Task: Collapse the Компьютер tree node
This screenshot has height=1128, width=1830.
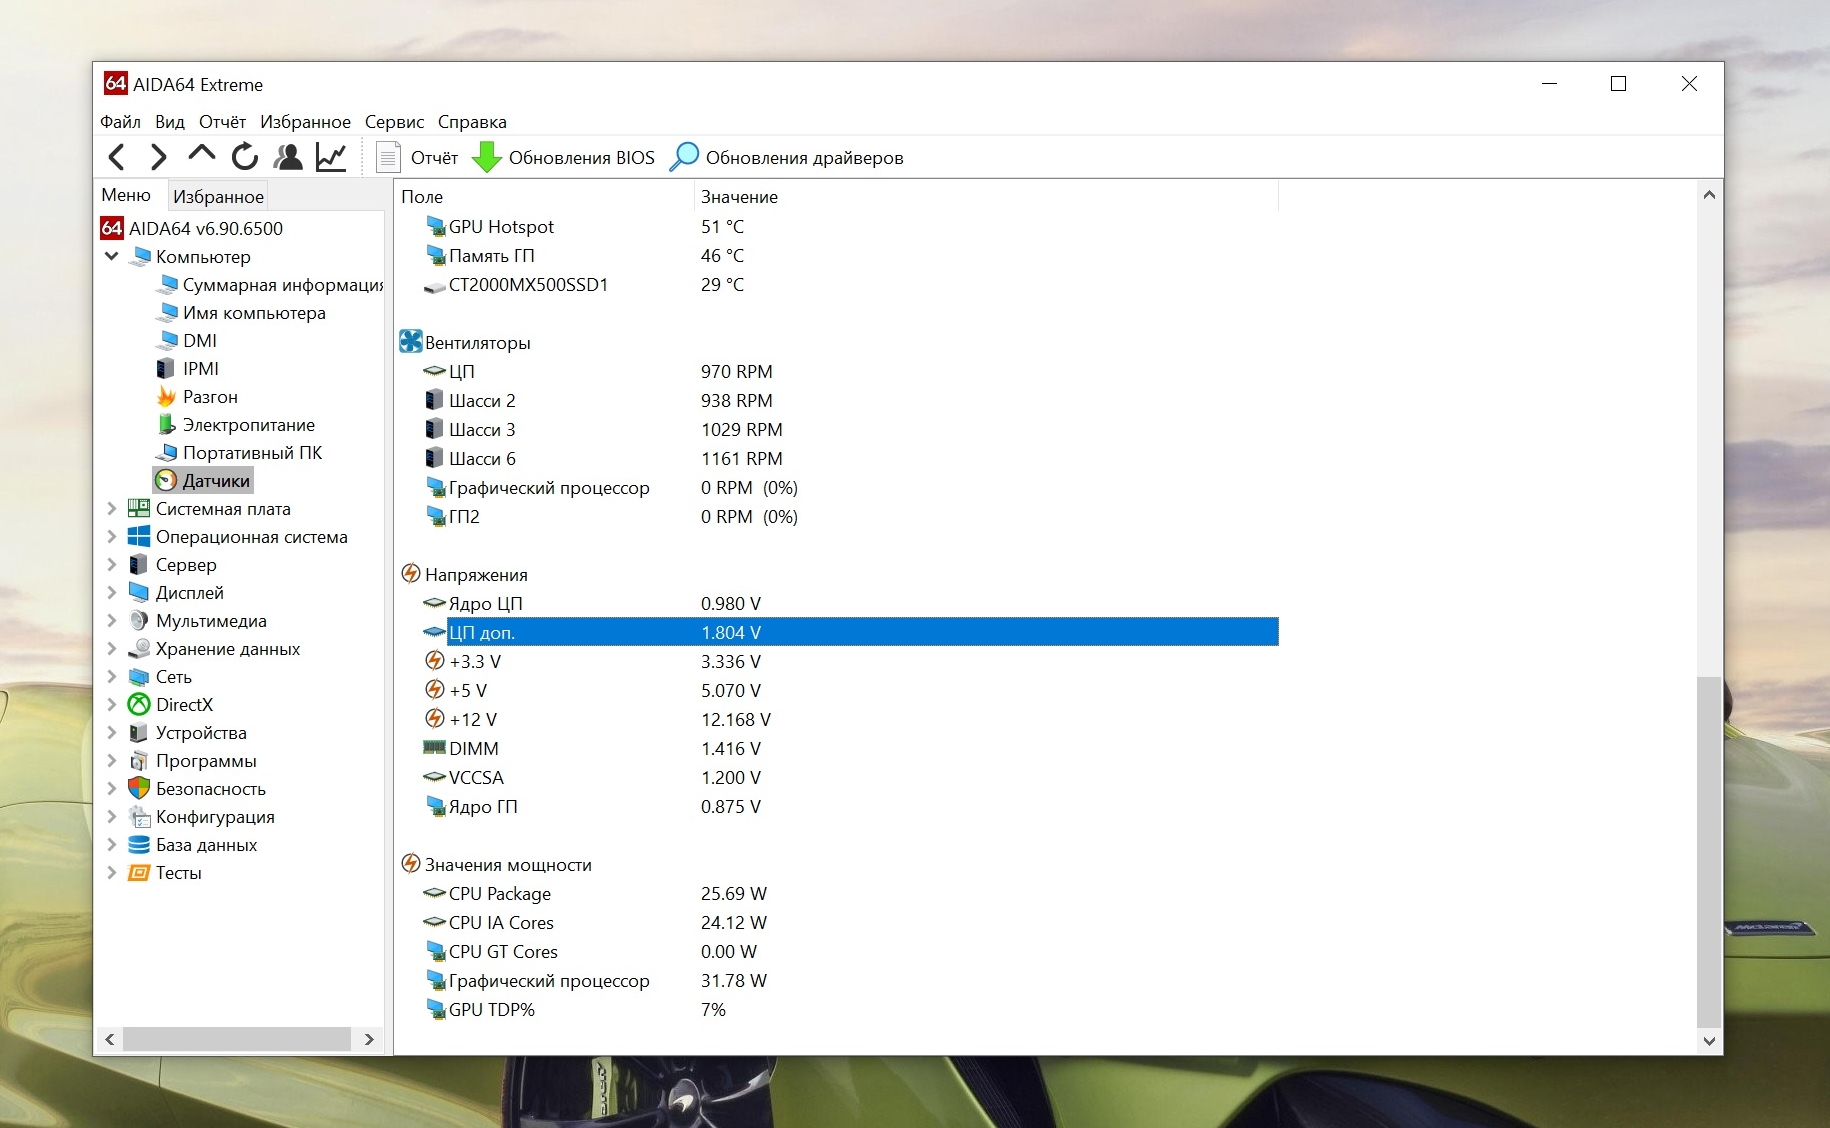Action: [112, 257]
